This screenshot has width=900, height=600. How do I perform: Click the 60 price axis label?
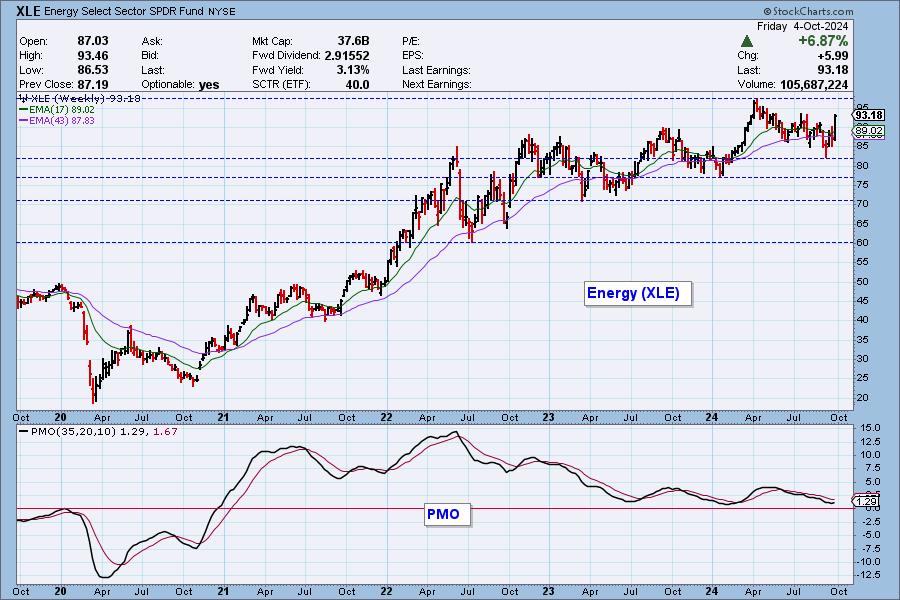[x=862, y=243]
